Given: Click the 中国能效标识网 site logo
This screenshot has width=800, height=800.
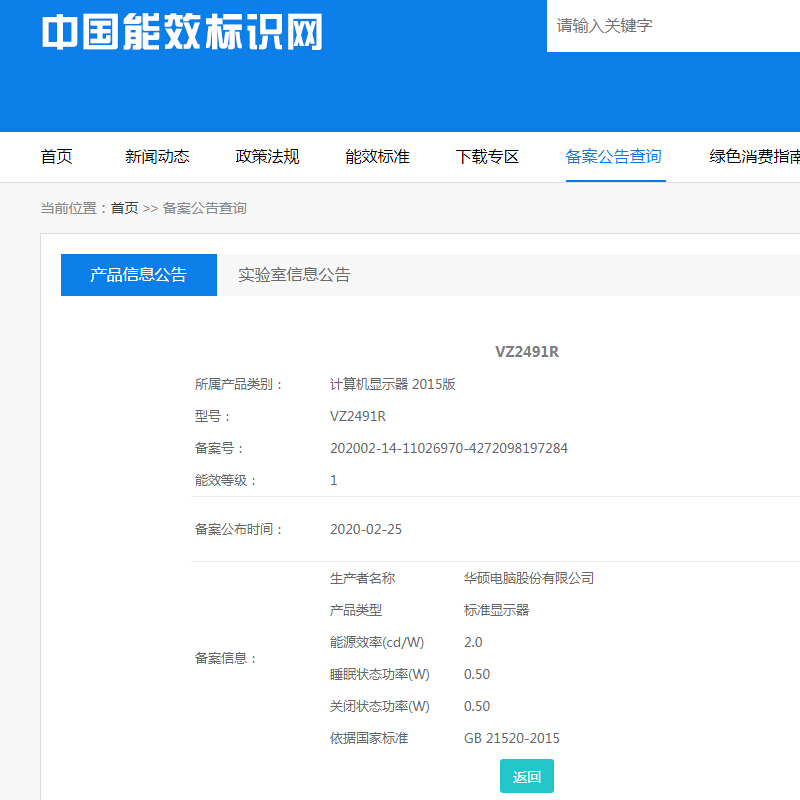Looking at the screenshot, I should (182, 32).
